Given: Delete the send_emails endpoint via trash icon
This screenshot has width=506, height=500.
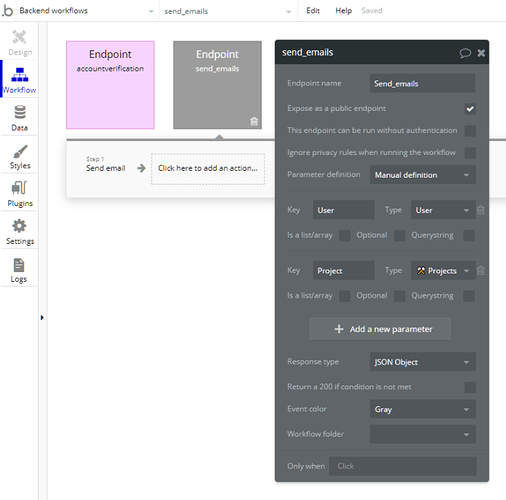Looking at the screenshot, I should point(254,121).
